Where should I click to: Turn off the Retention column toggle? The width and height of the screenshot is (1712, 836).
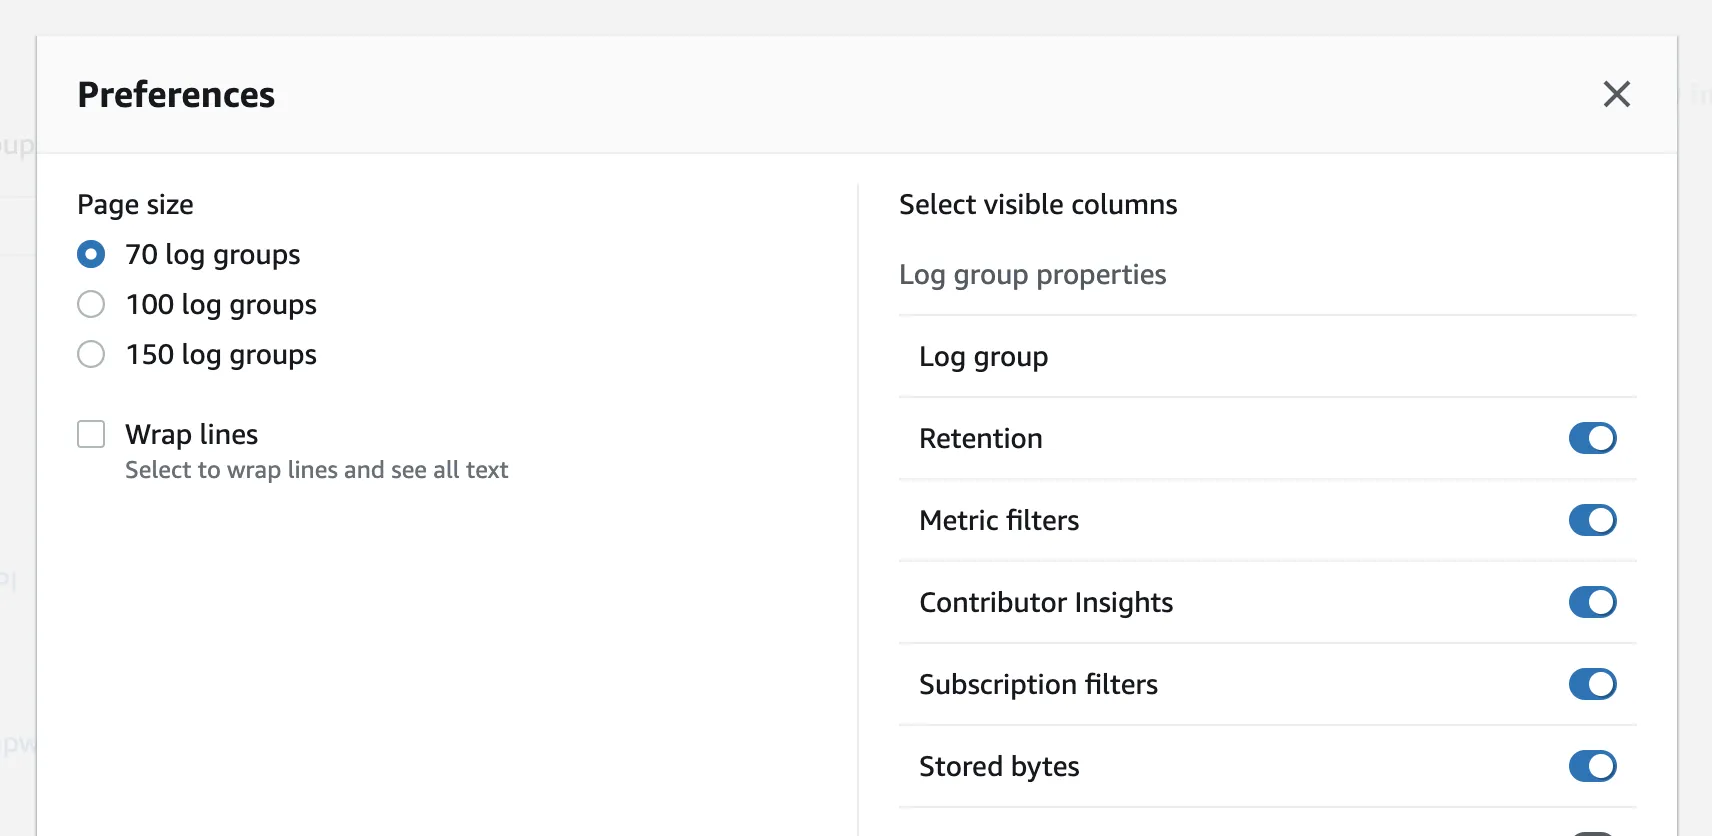pyautogui.click(x=1592, y=438)
